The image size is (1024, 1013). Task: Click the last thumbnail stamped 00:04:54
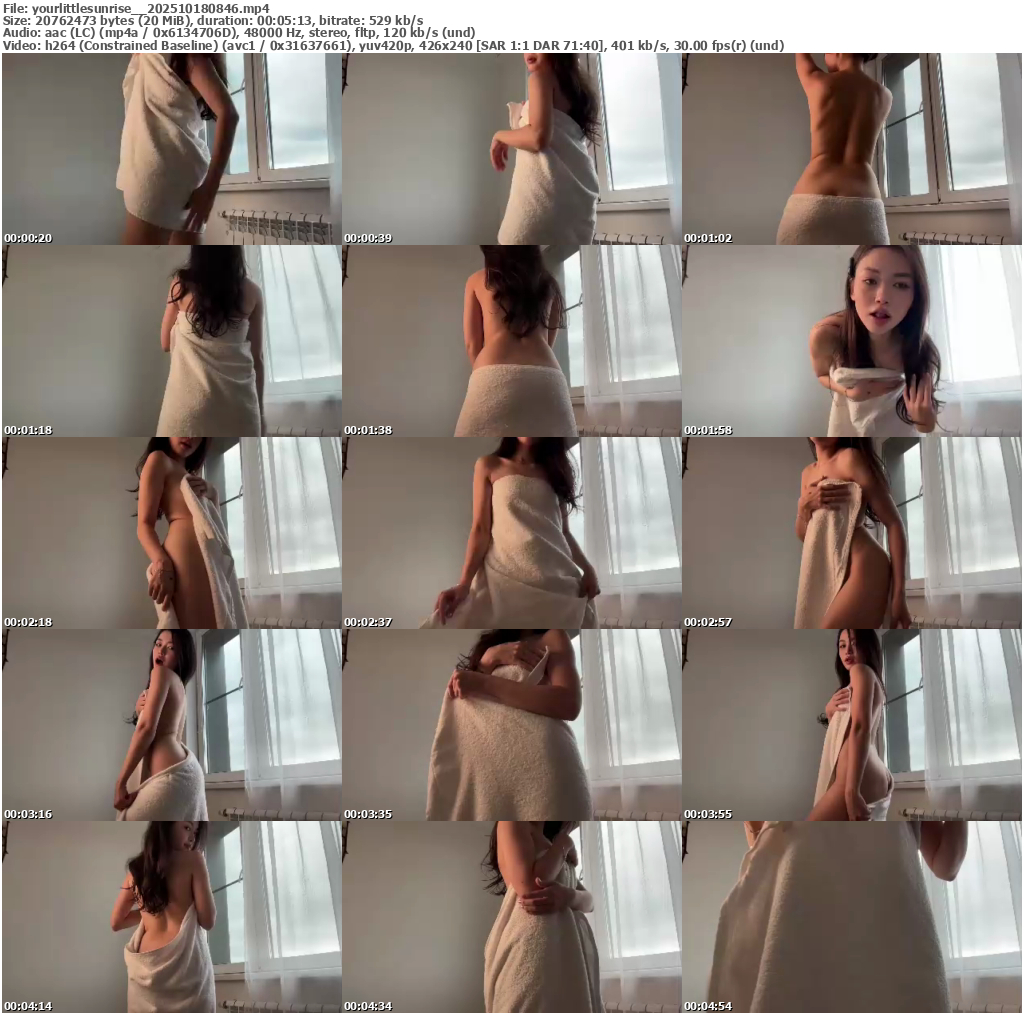click(851, 917)
